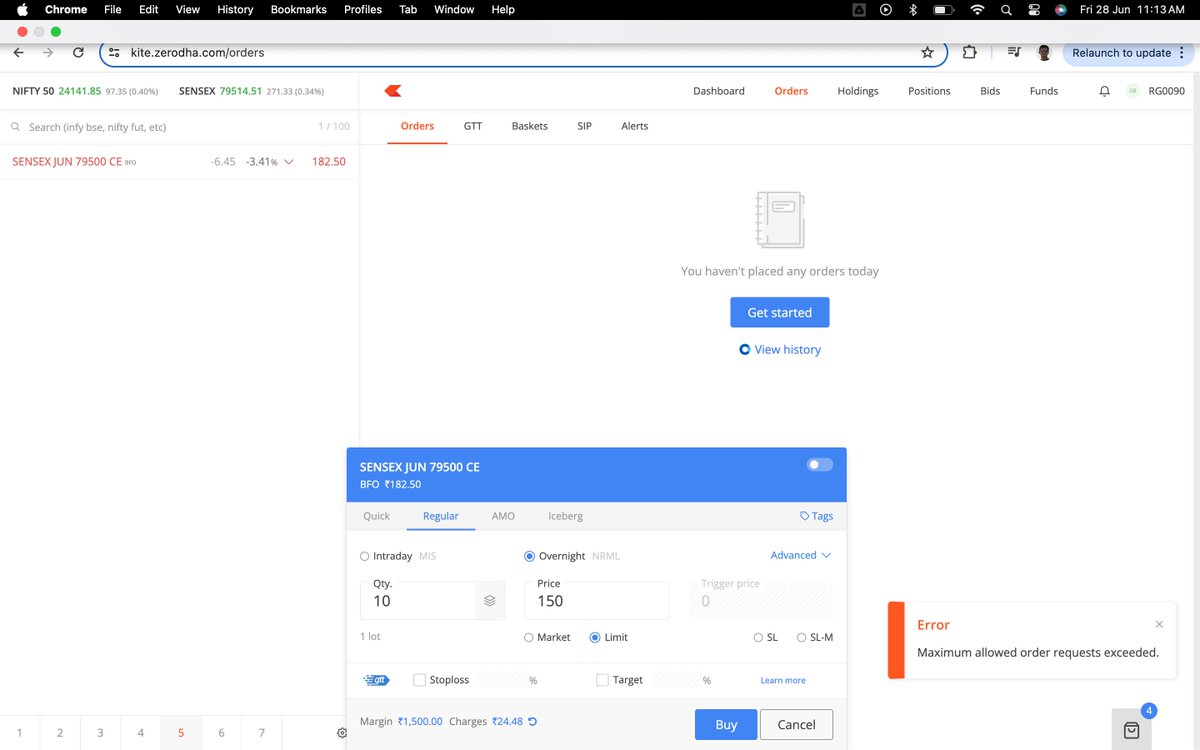Select Limit order type
The height and width of the screenshot is (750, 1200).
pos(595,637)
